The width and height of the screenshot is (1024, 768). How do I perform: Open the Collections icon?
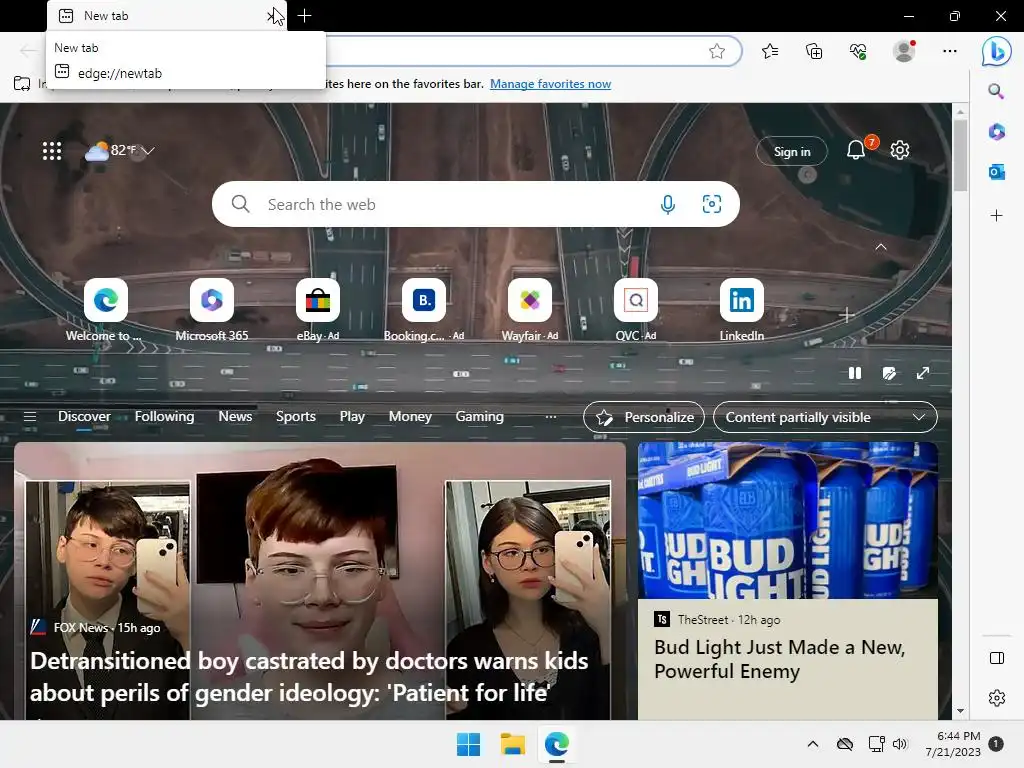point(814,51)
